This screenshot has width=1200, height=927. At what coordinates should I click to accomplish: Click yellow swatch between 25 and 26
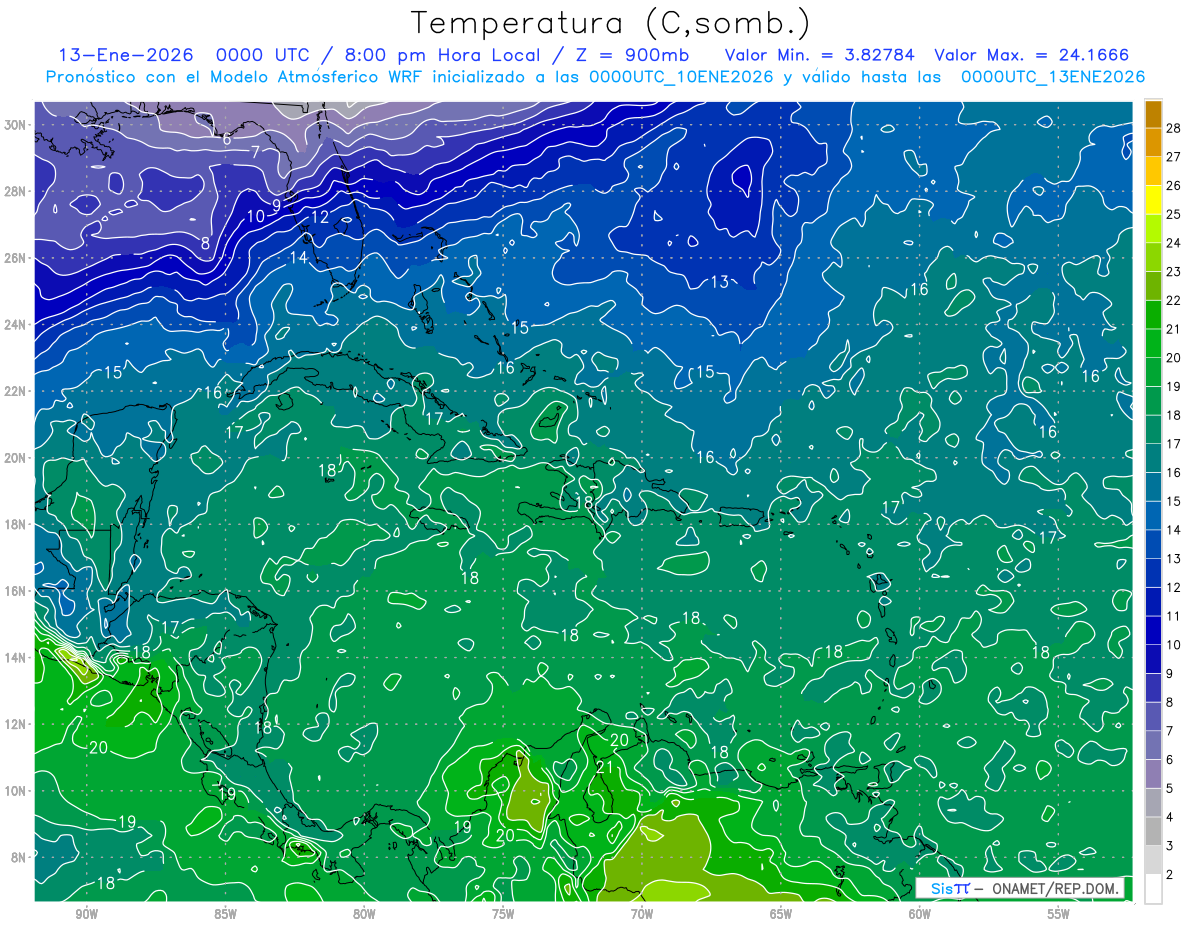pos(1153,200)
